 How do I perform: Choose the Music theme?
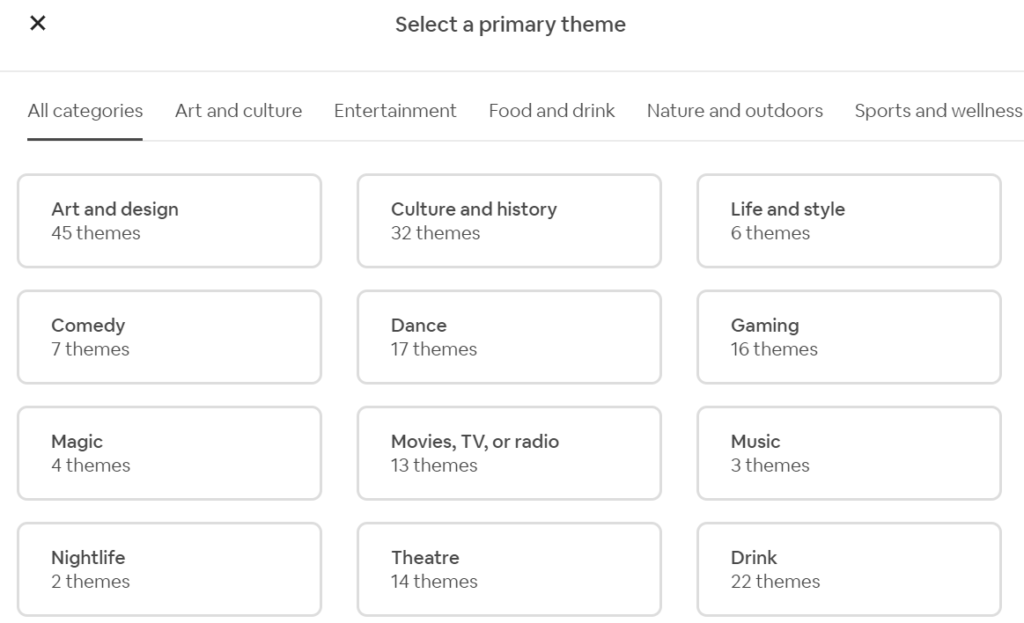[849, 452]
